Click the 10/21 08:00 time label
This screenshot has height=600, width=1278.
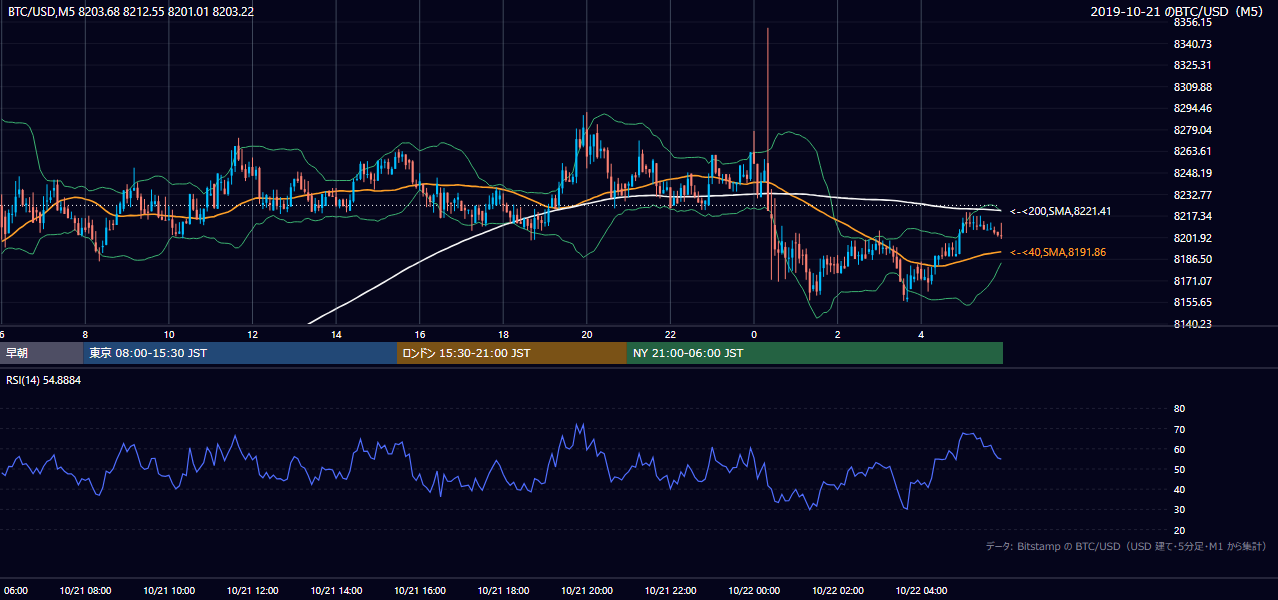[x=85, y=590]
